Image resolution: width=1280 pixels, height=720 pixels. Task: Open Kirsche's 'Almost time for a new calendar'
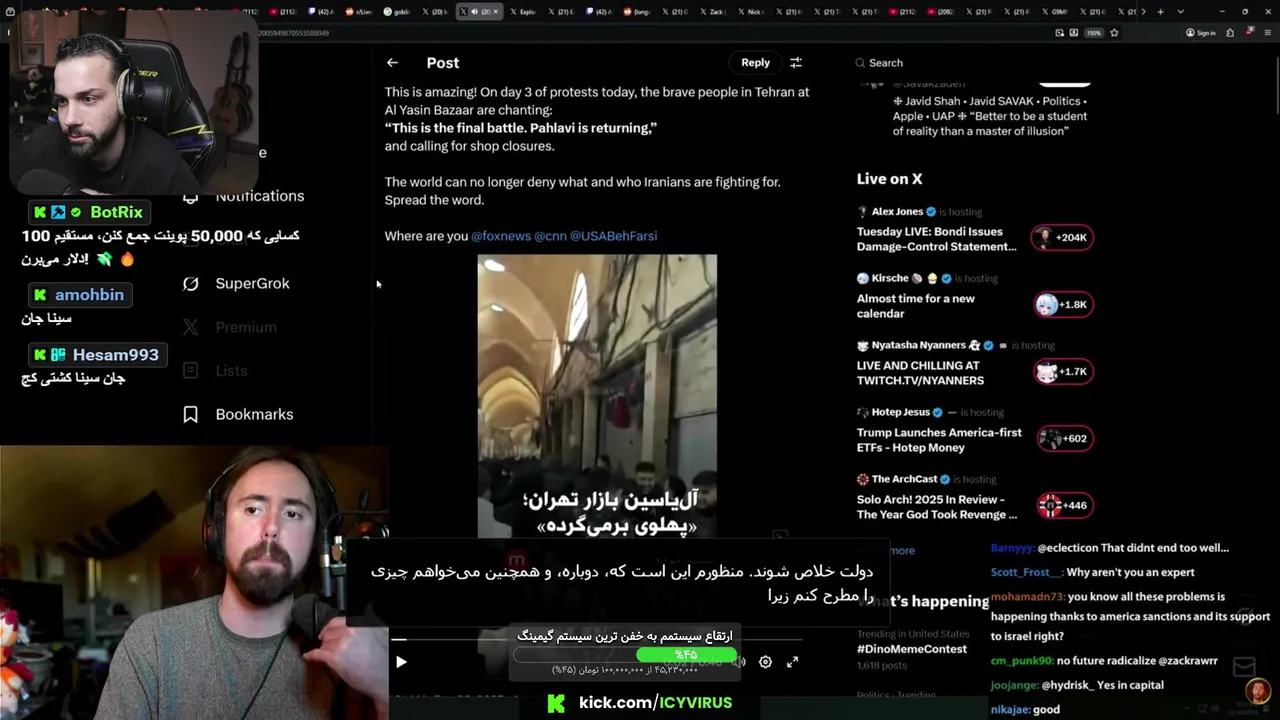point(915,306)
